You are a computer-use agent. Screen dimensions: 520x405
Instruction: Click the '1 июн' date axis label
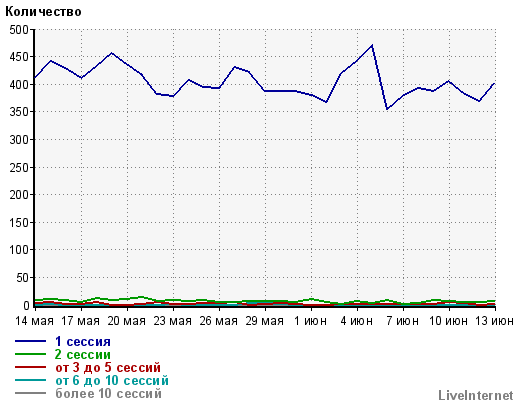pyautogui.click(x=310, y=321)
